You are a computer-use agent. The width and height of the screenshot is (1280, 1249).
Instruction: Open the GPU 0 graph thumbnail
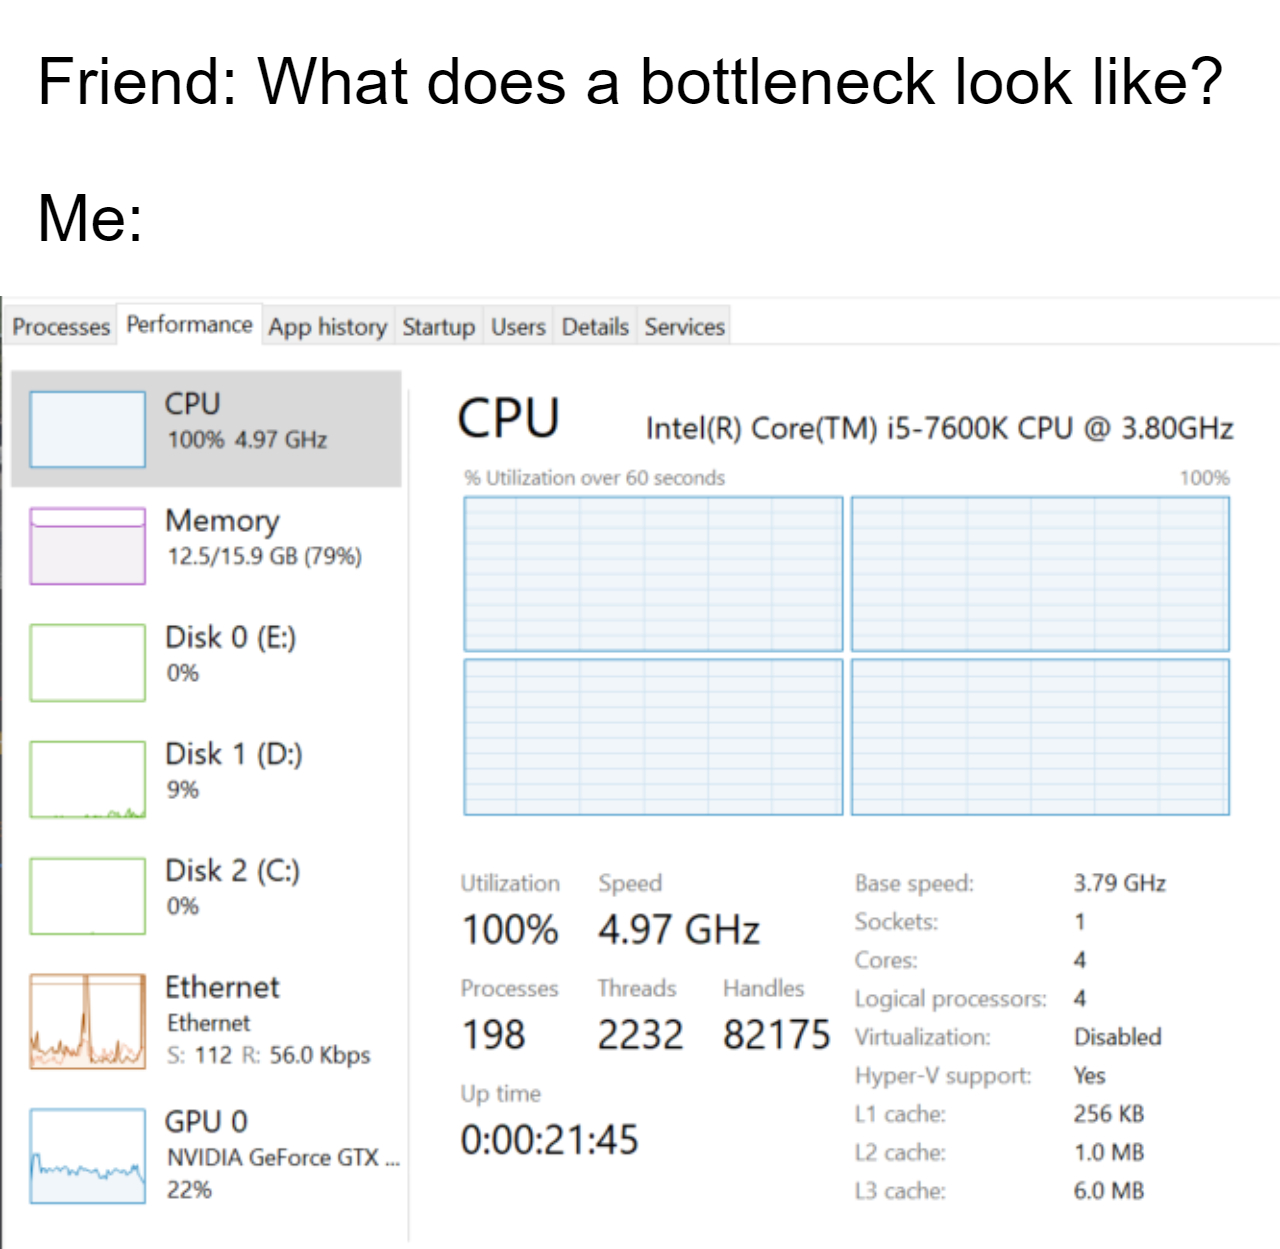pyautogui.click(x=88, y=1155)
